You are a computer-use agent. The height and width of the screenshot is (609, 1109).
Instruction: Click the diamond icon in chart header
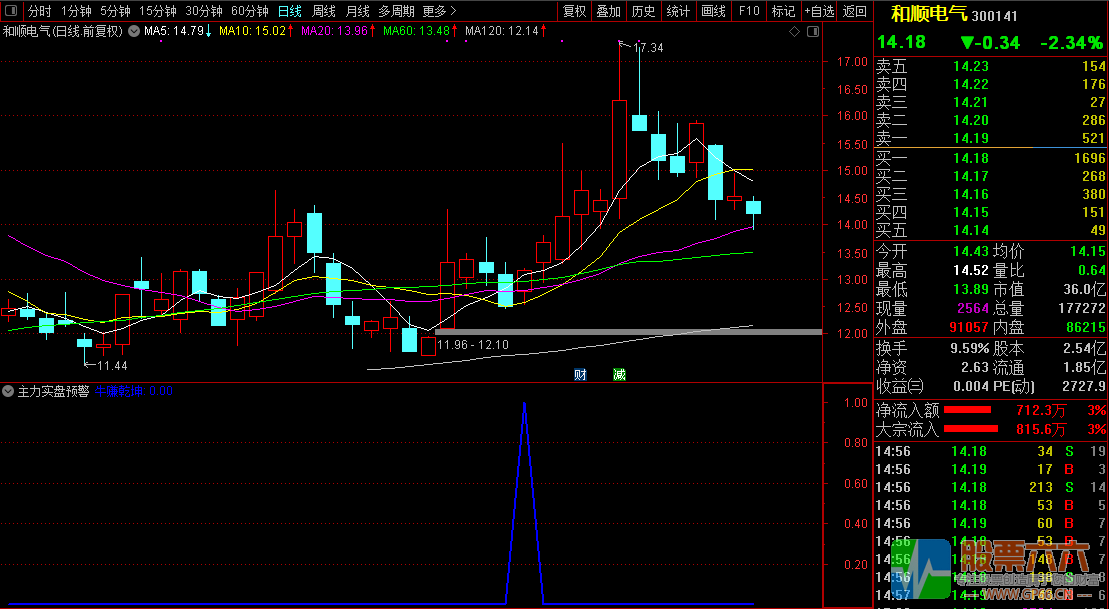794,32
